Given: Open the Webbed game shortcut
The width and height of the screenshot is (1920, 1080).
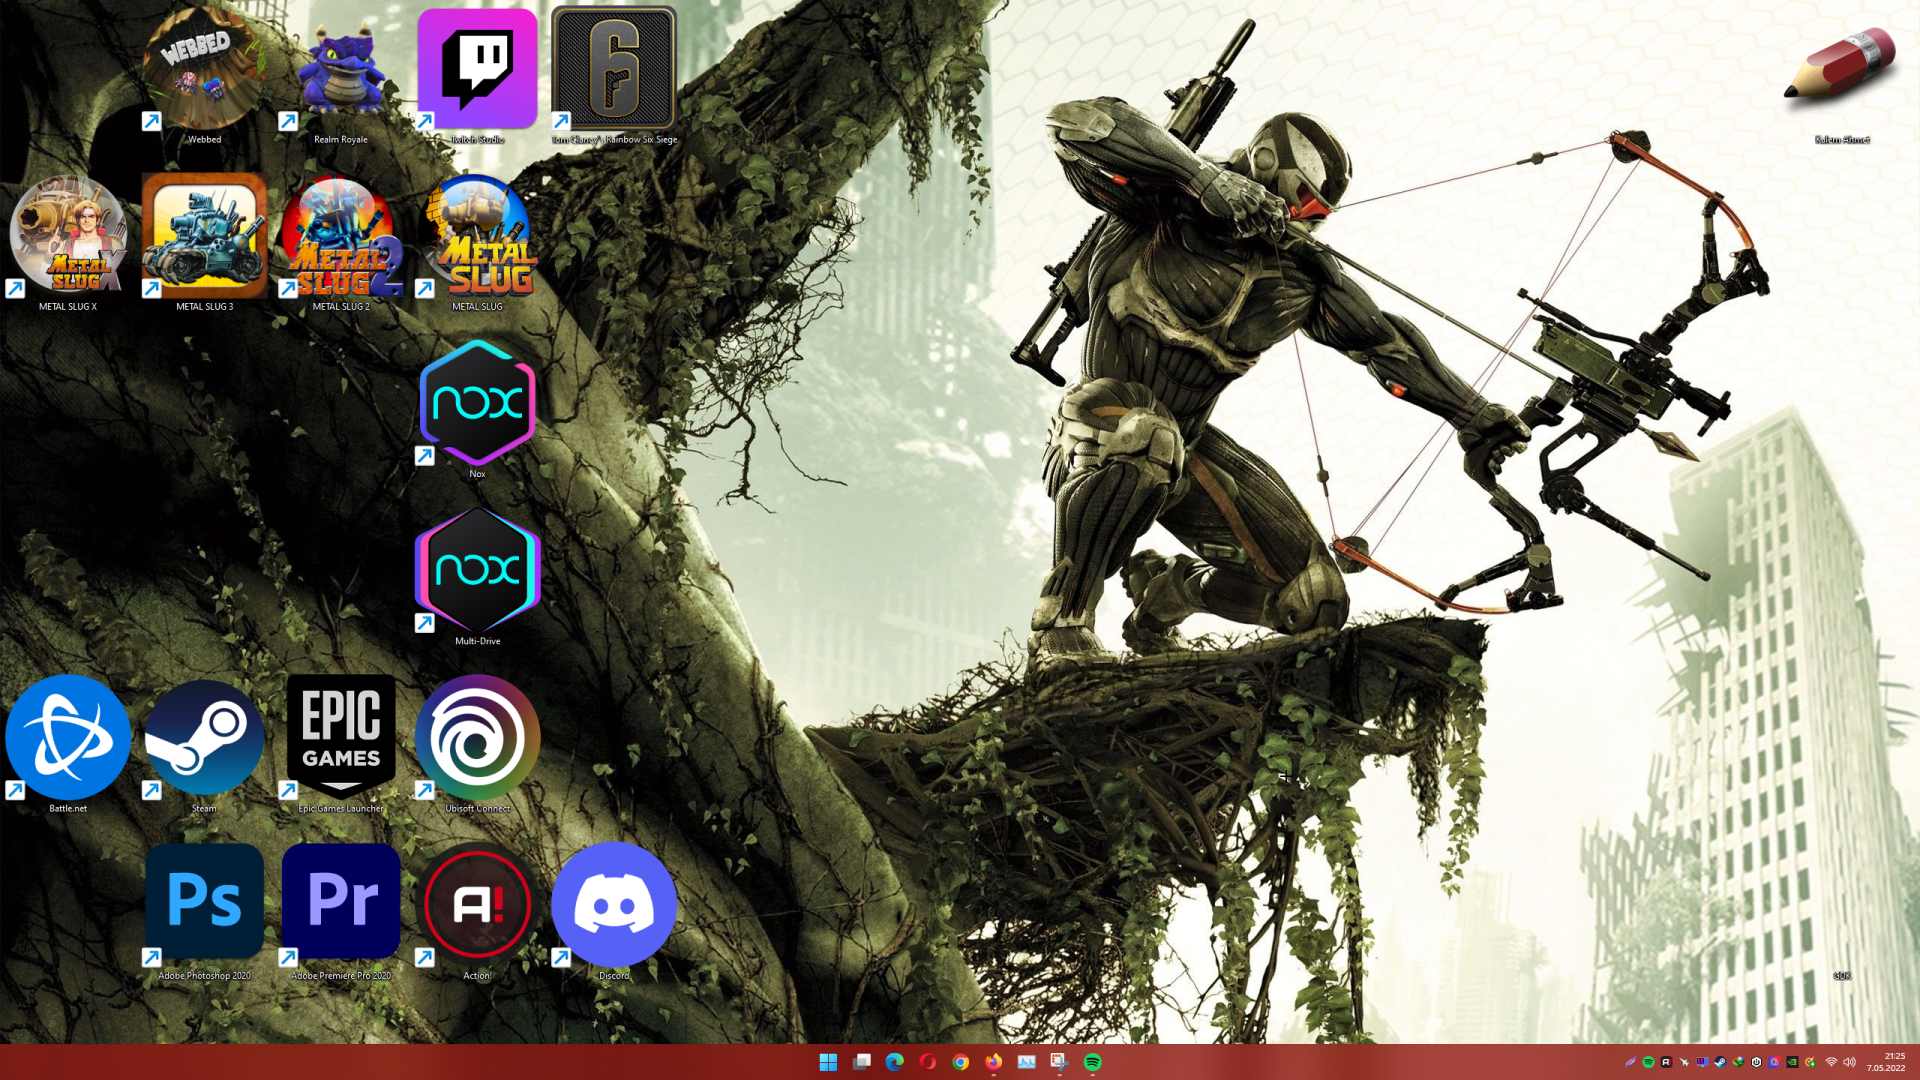Looking at the screenshot, I should coord(203,66).
